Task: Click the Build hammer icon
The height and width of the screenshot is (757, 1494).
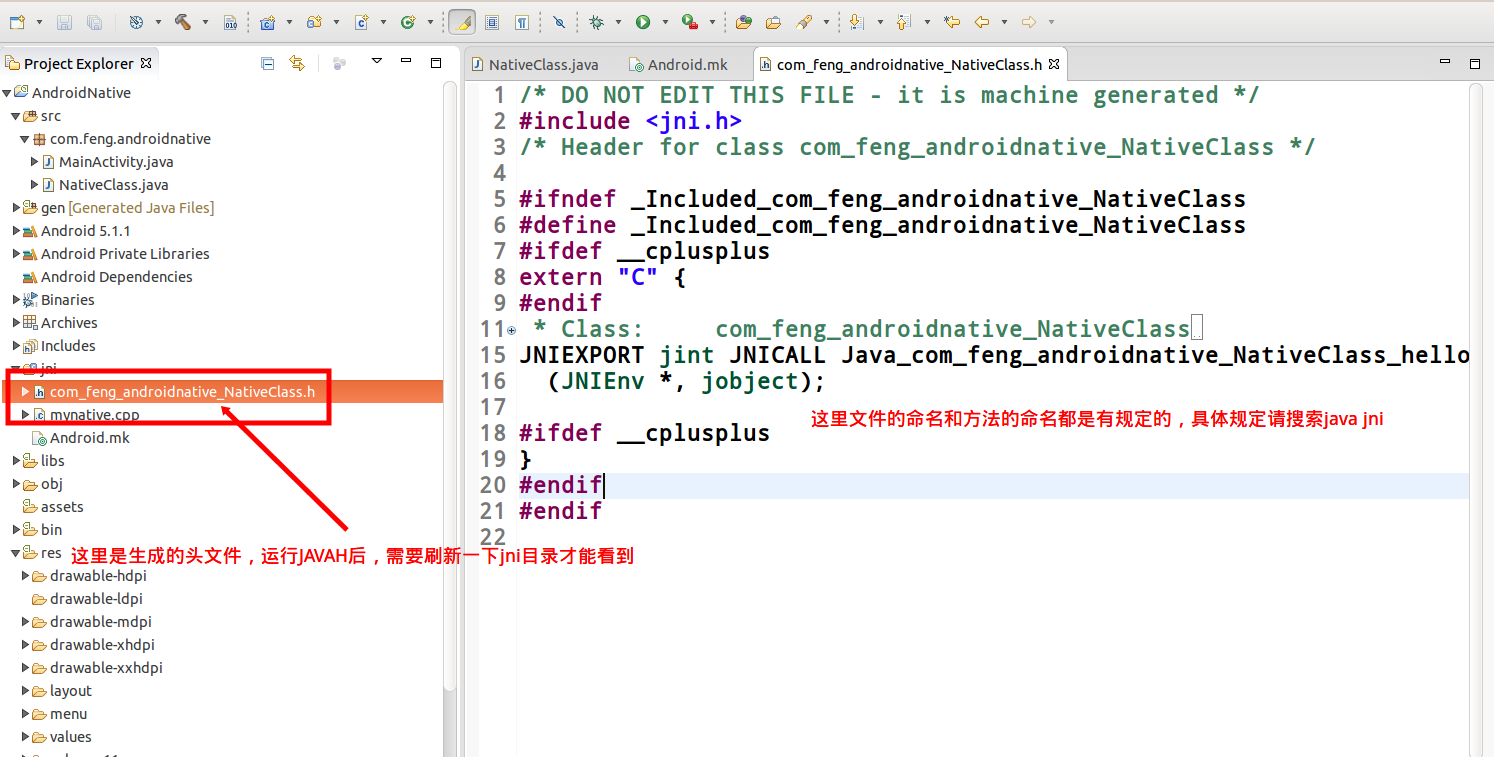Action: coord(183,21)
